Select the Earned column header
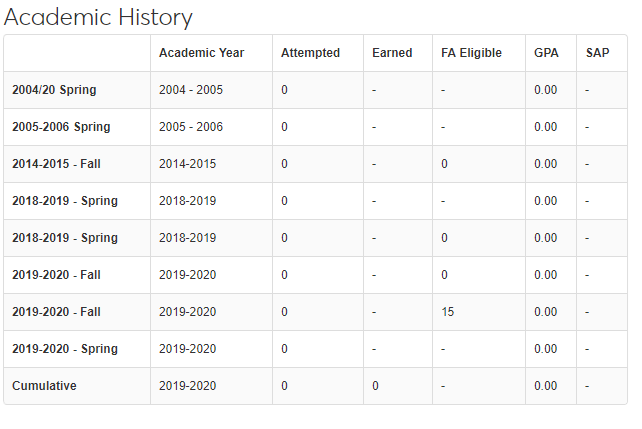Screen dimensions: 642x429 click(x=392, y=53)
